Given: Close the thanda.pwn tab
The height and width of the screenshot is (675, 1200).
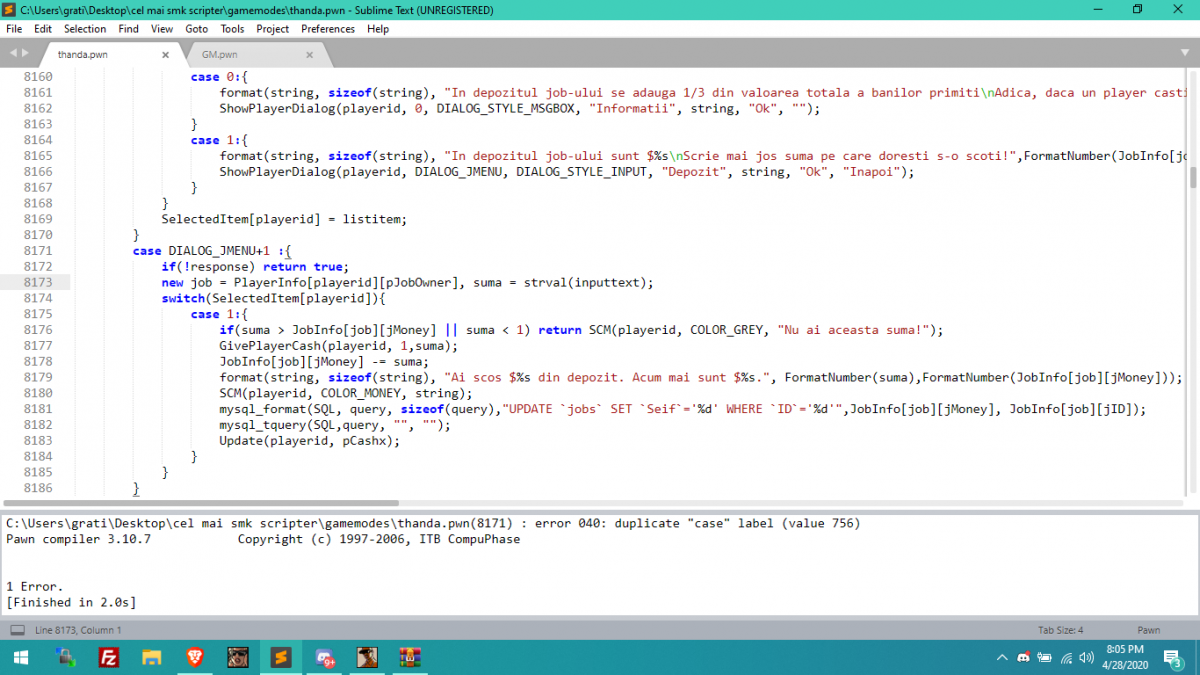Looking at the screenshot, I should 165,55.
